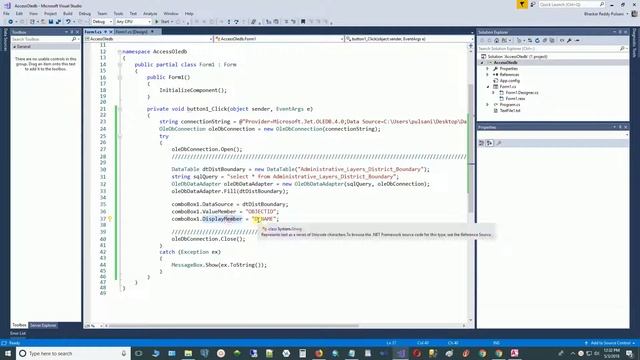The height and width of the screenshot is (360, 640).
Task: Expand the Program.cs node
Action: (x=487, y=104)
